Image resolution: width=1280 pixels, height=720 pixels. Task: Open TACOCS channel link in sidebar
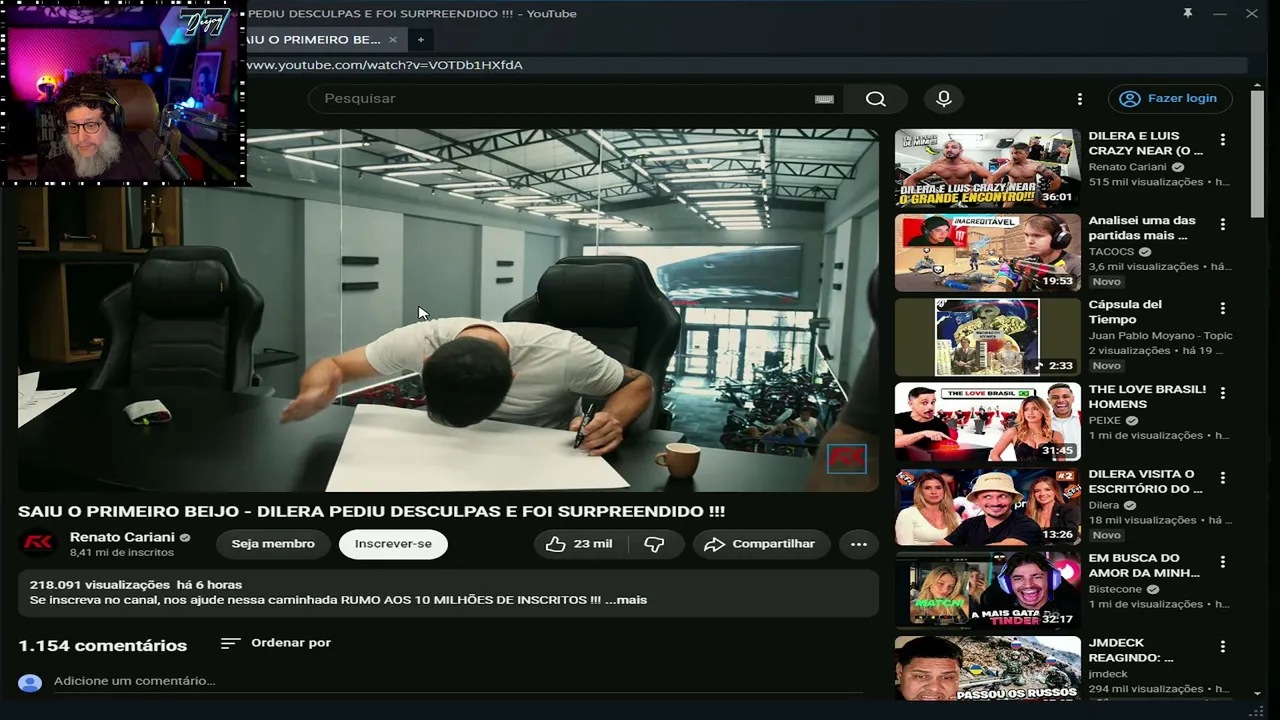pos(1111,252)
